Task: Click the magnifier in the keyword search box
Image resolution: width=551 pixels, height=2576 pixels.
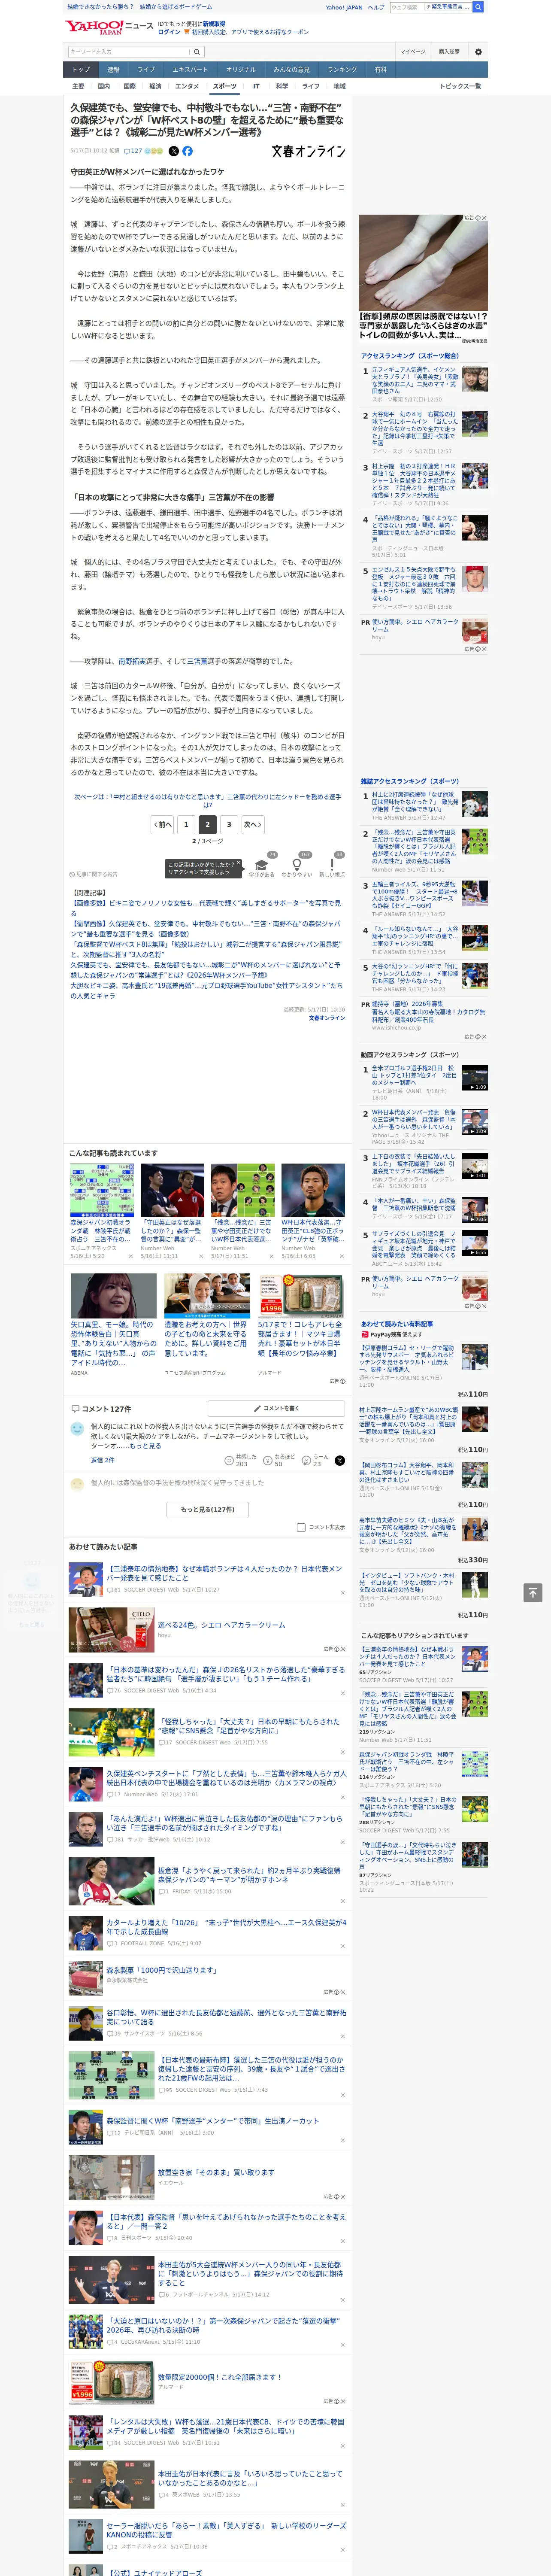Action: click(x=197, y=52)
